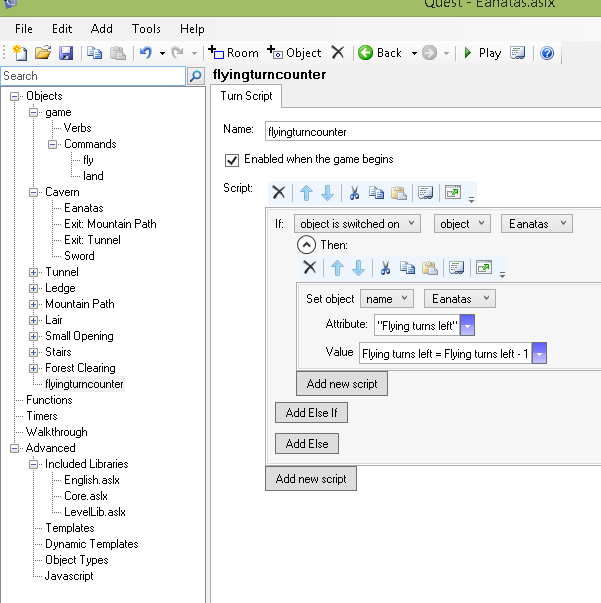601x603 pixels.
Task: Click the Save disk icon
Action: tap(66, 53)
